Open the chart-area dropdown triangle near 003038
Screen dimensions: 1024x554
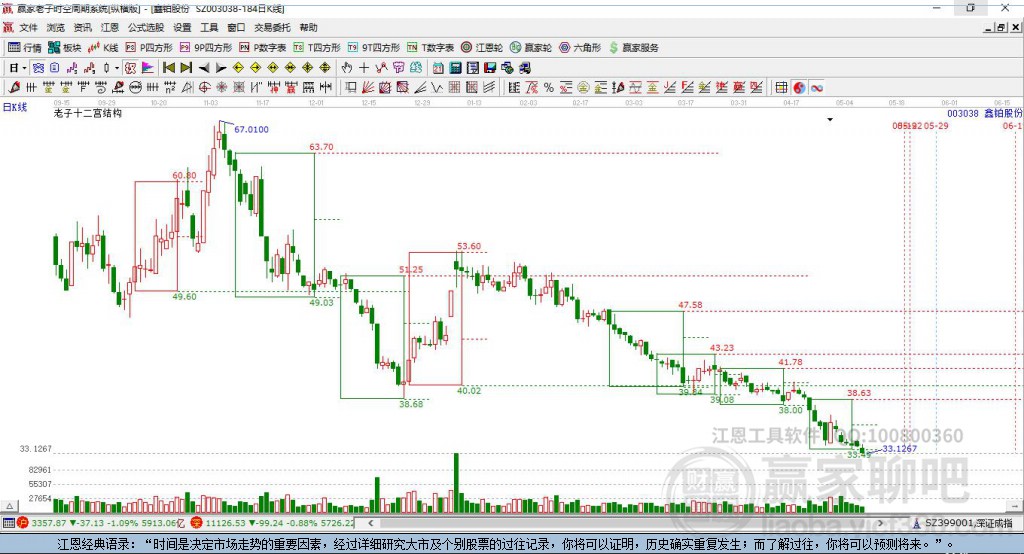[830, 120]
